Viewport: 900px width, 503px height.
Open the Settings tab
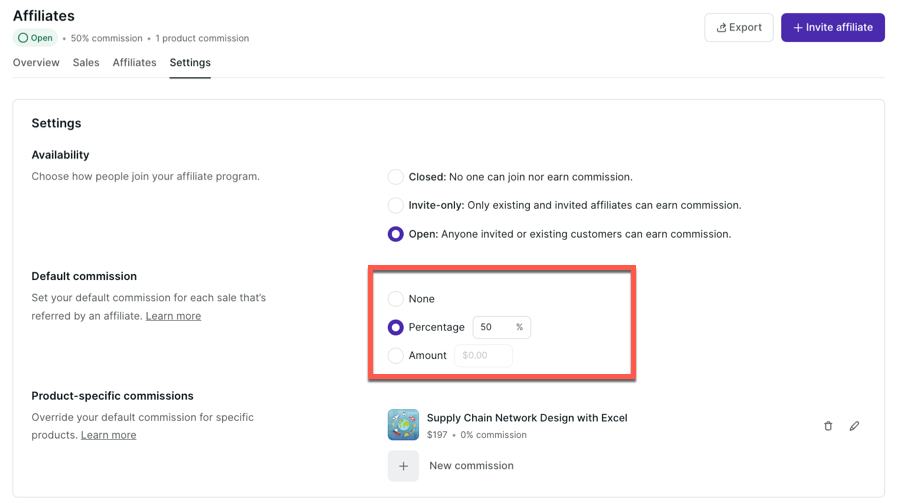[x=190, y=62]
